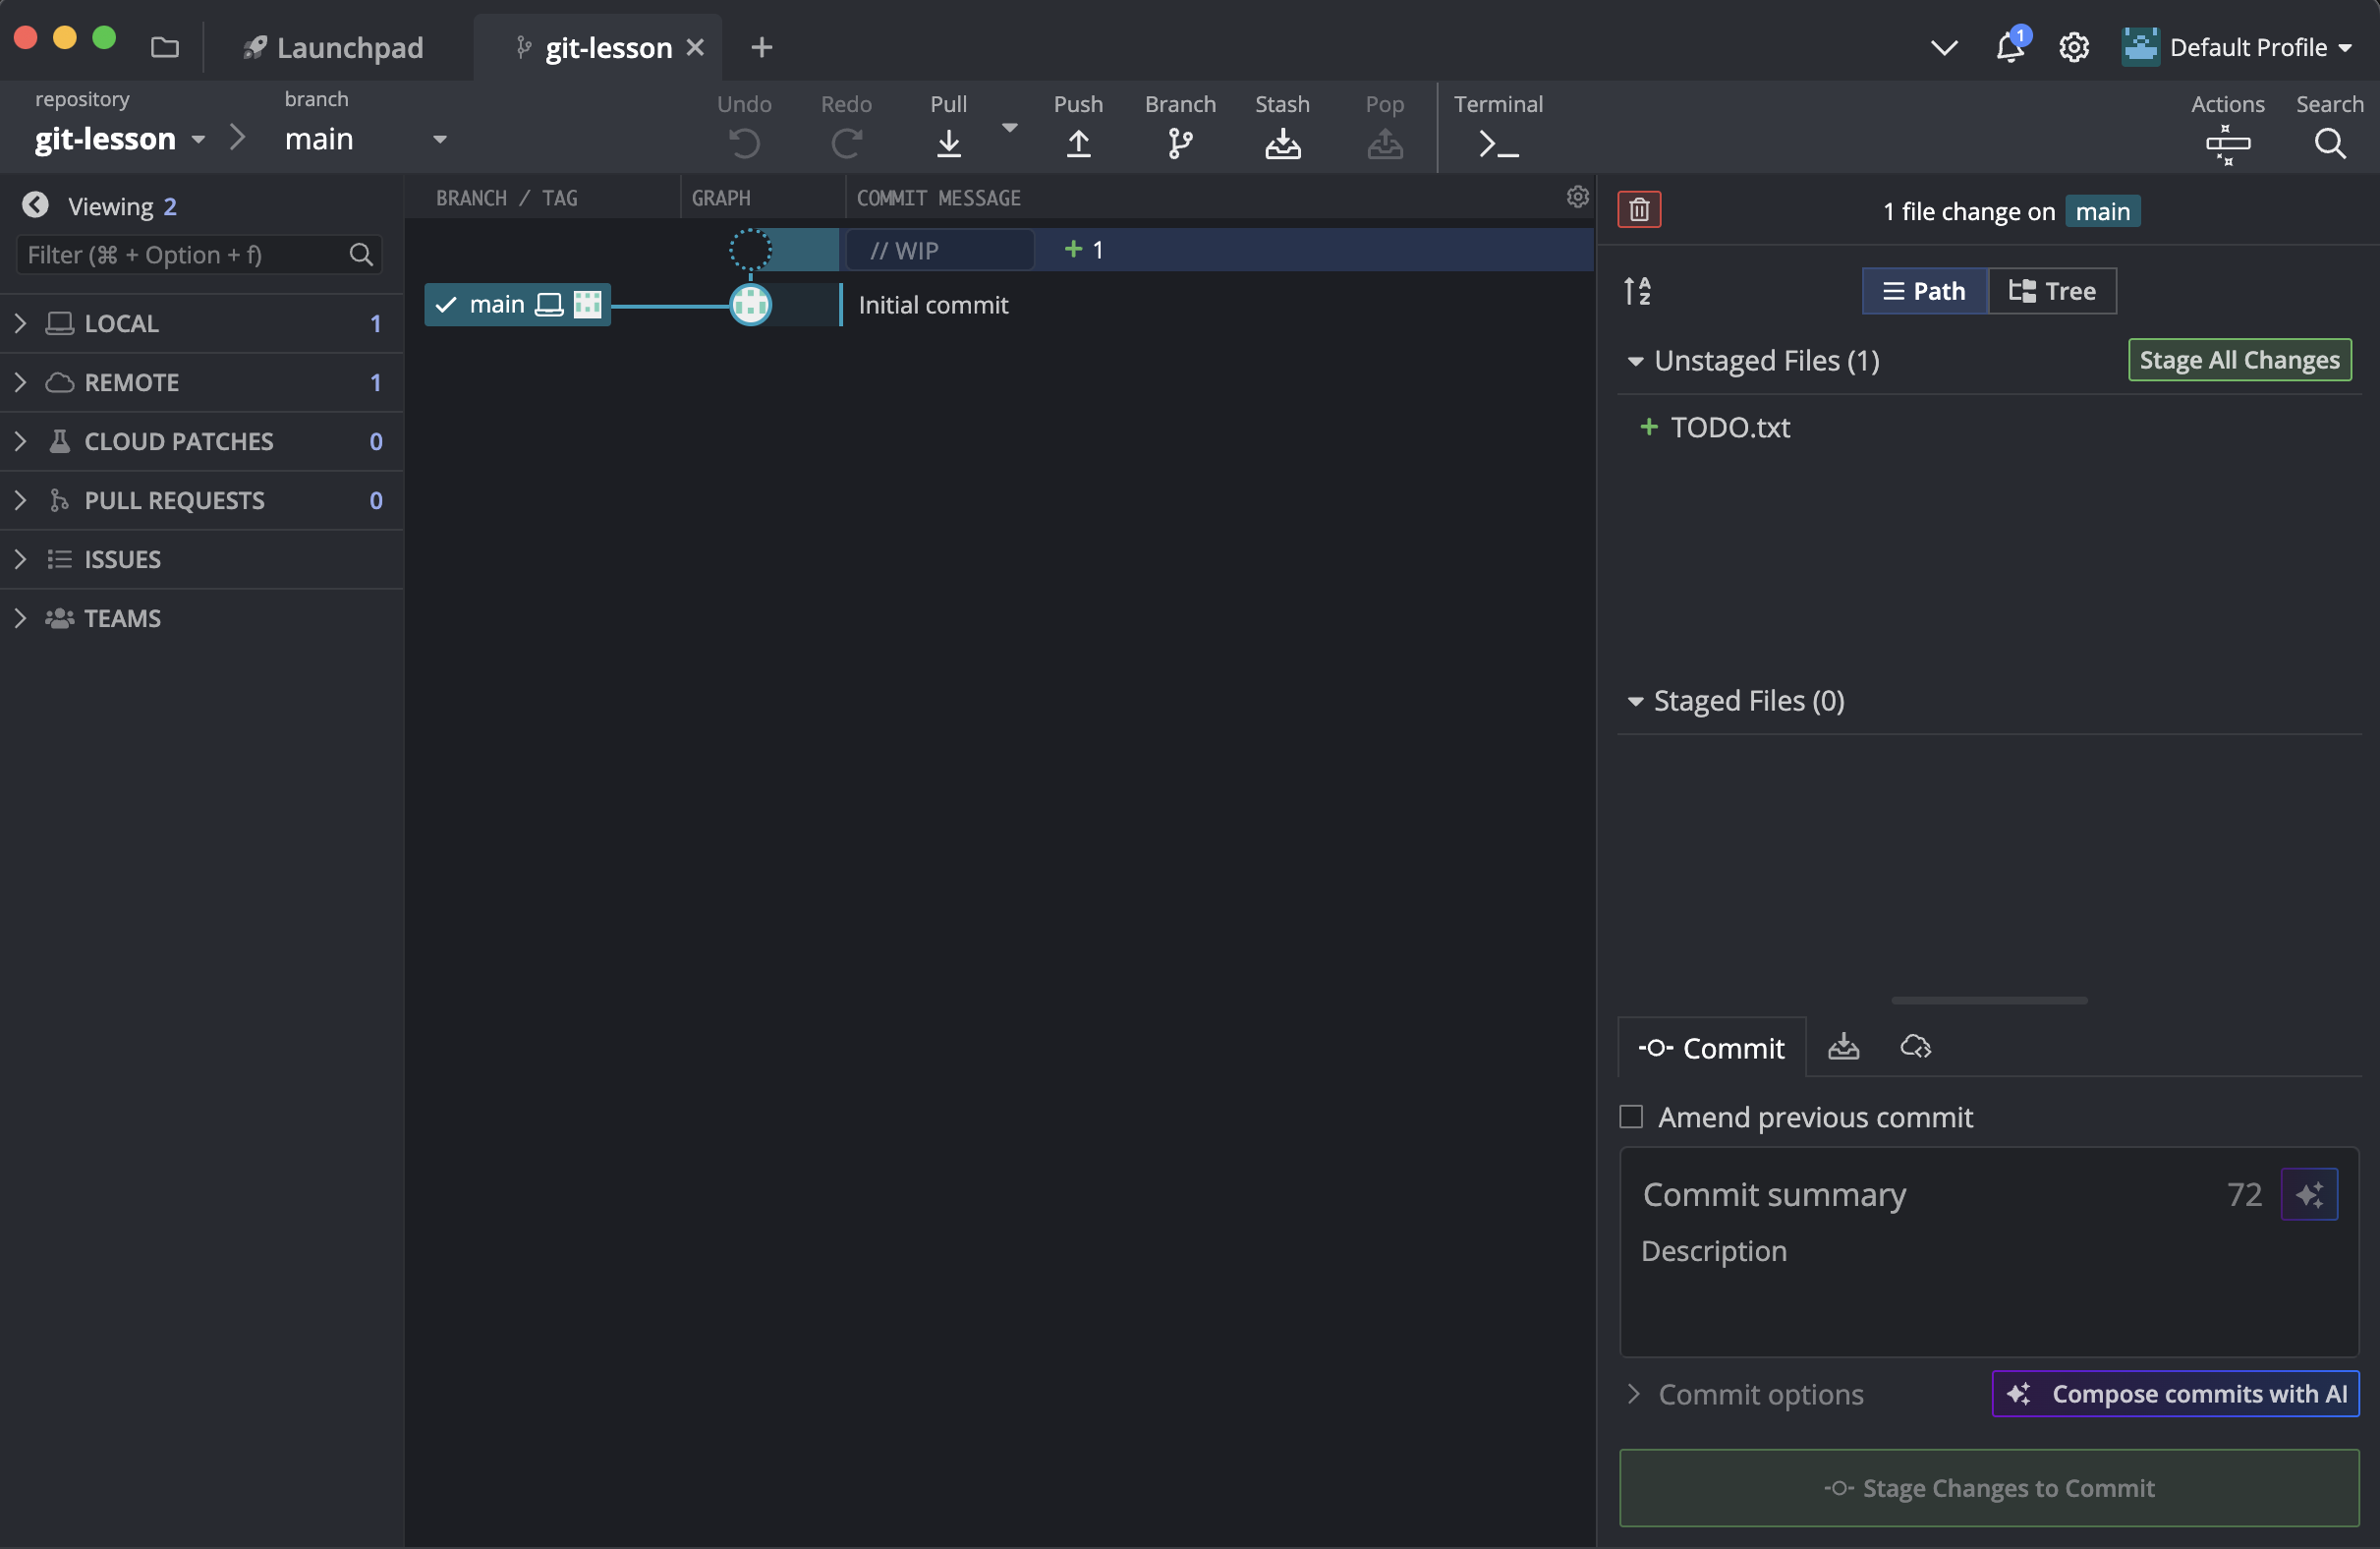This screenshot has height=1549, width=2380.
Task: Open the notifications bell icon
Action: click(2009, 47)
